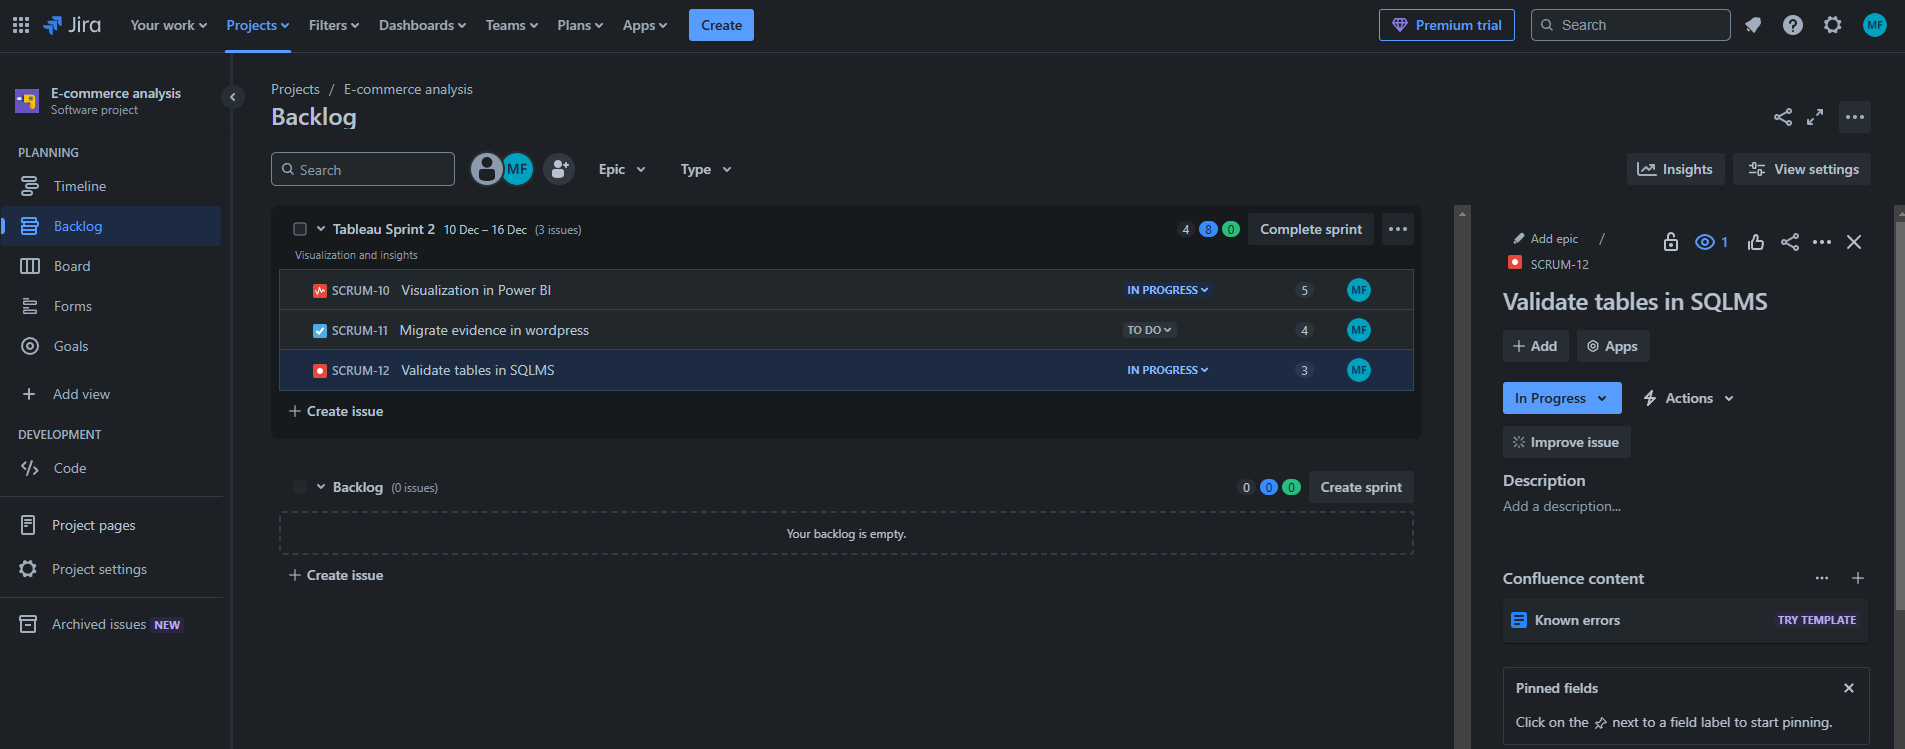Viewport: 1905px width, 749px height.
Task: Open the app switcher grid icon
Action: (x=21, y=25)
